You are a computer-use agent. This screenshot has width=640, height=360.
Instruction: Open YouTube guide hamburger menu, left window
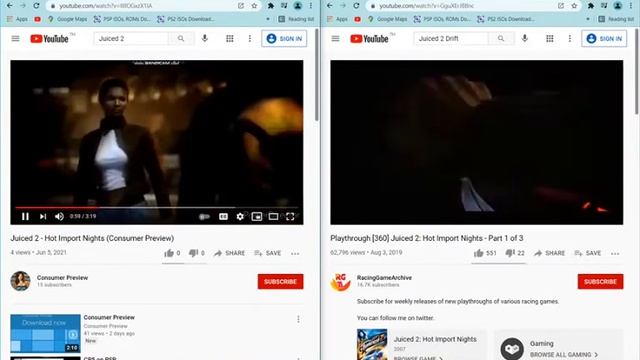[16, 38]
